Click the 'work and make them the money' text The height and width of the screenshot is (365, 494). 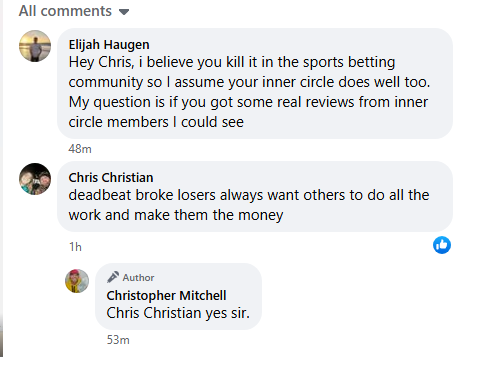pyautogui.click(x=176, y=215)
